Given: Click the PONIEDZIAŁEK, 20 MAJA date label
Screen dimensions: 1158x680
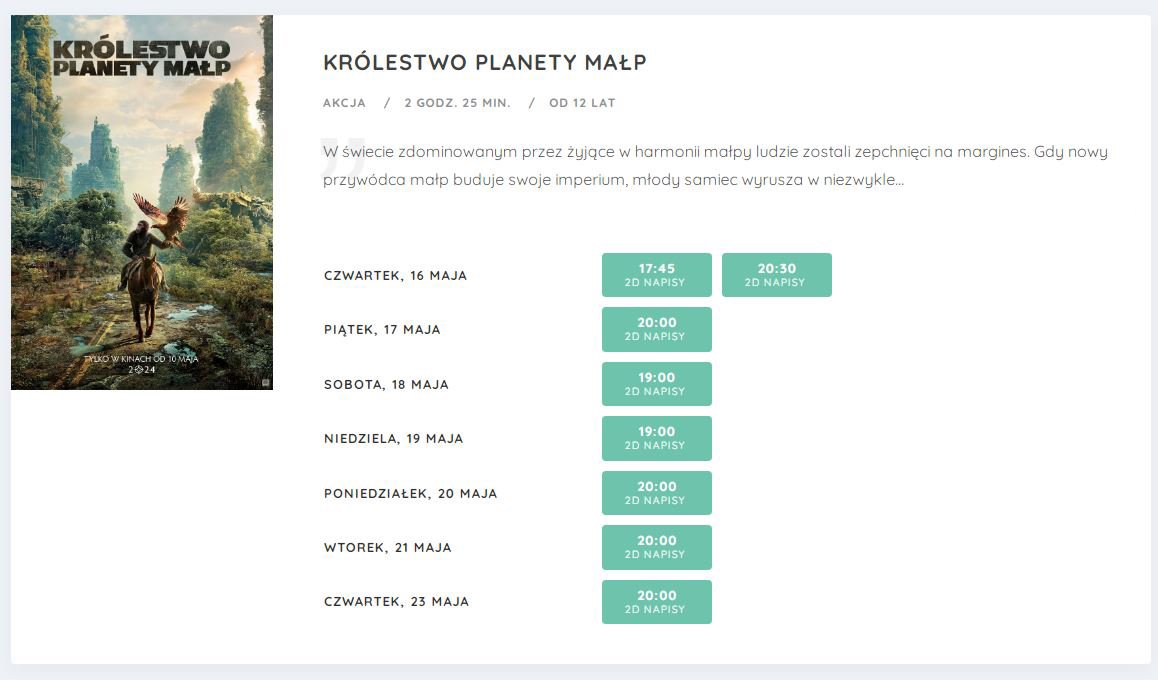Looking at the screenshot, I should pyautogui.click(x=411, y=493).
